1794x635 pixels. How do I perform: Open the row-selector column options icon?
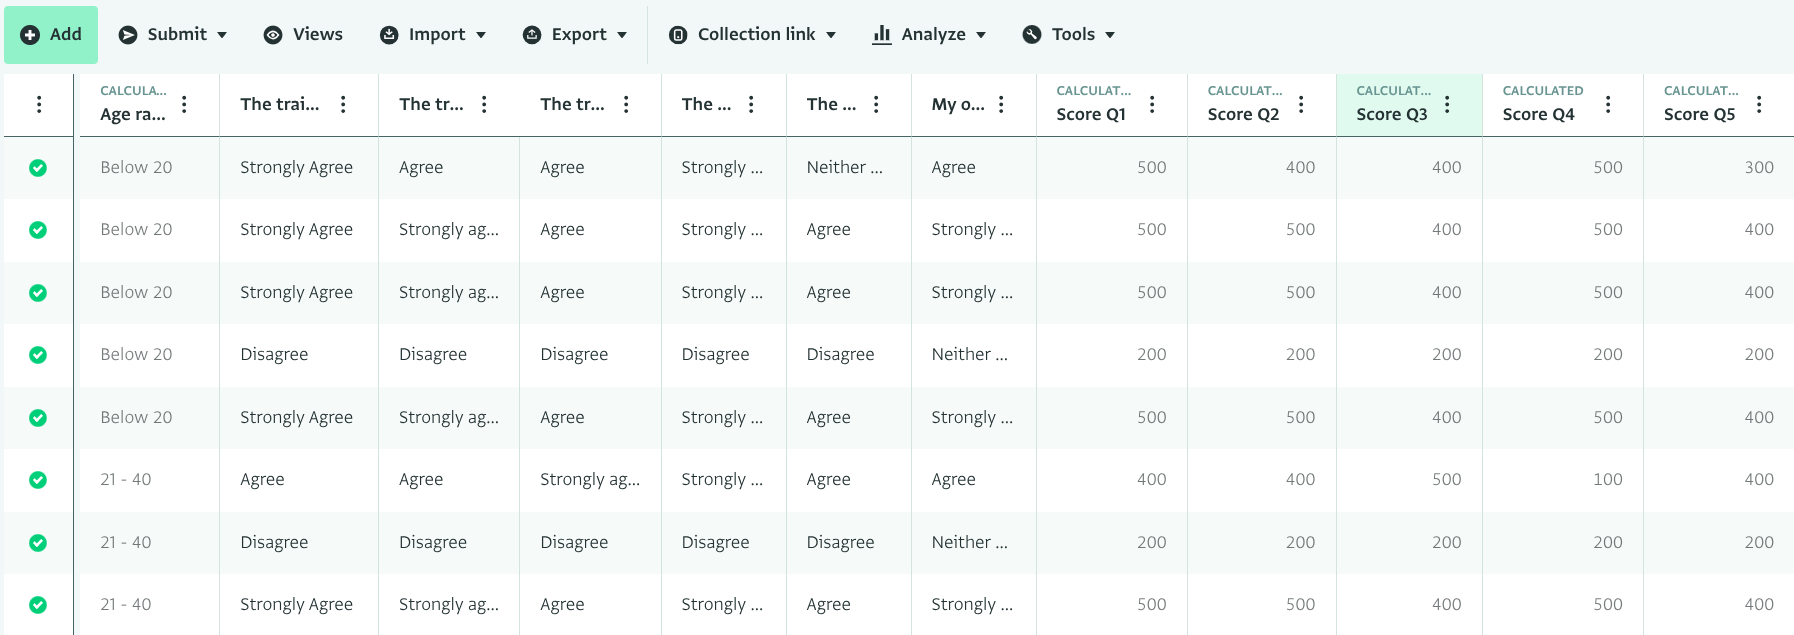[39, 104]
